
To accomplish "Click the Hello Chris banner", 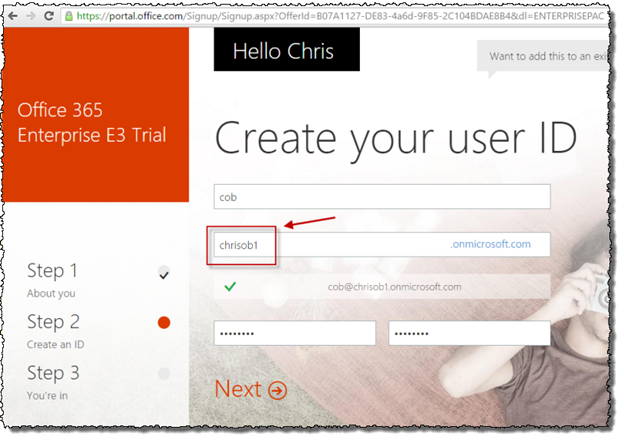I will [x=287, y=49].
